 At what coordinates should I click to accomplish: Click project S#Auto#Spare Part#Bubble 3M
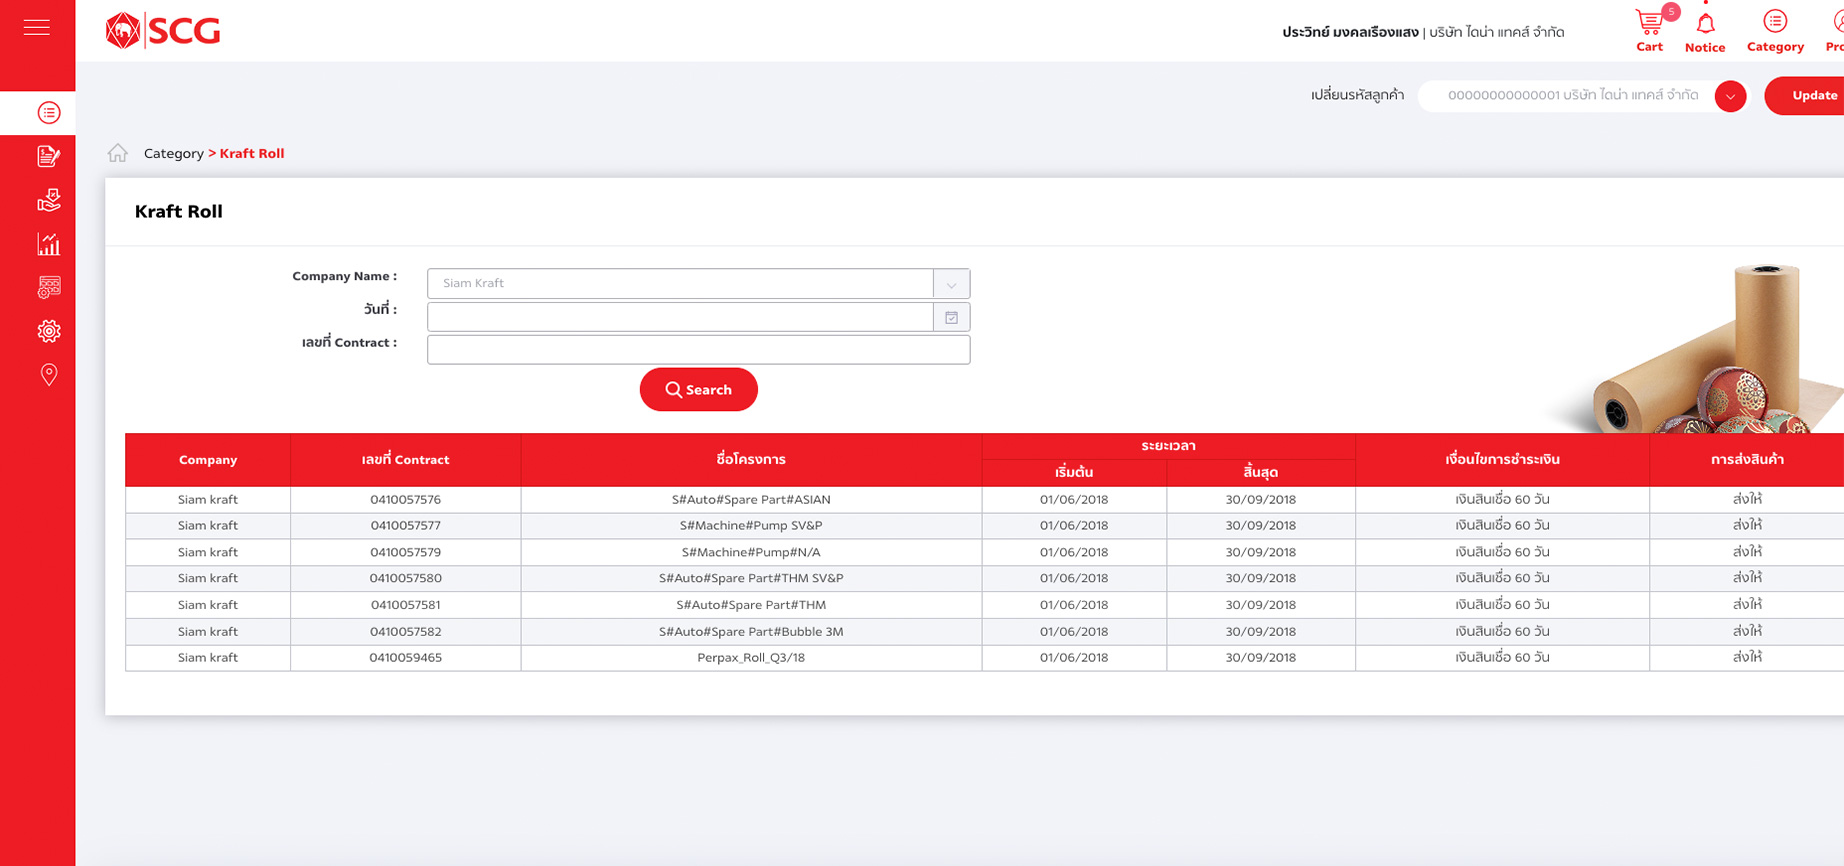(751, 632)
